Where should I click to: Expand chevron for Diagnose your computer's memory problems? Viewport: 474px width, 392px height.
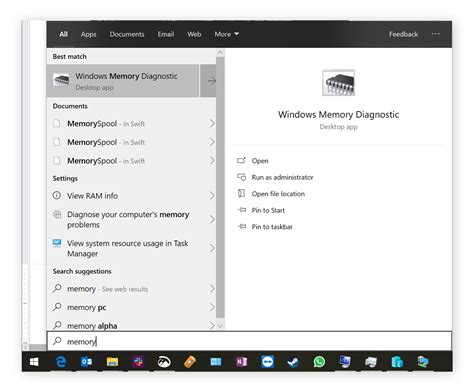point(212,219)
